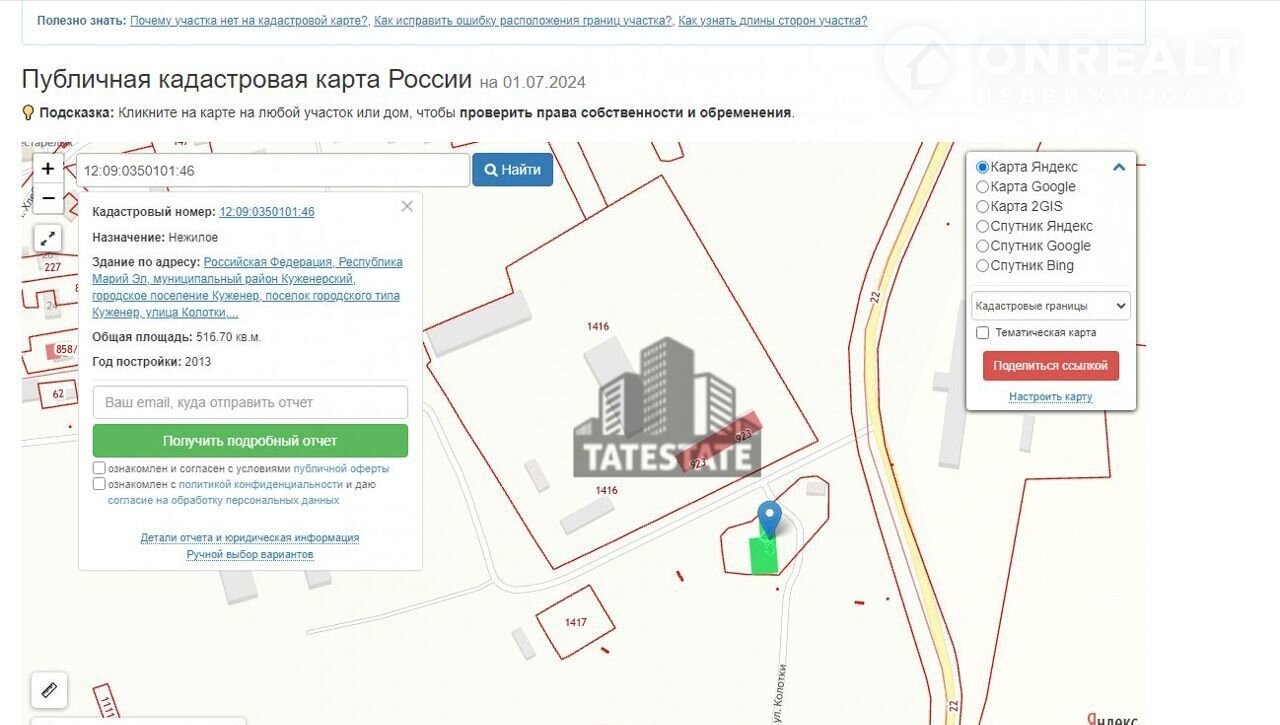
Task: Click Поделиться ссылкой button
Action: pyautogui.click(x=1050, y=366)
